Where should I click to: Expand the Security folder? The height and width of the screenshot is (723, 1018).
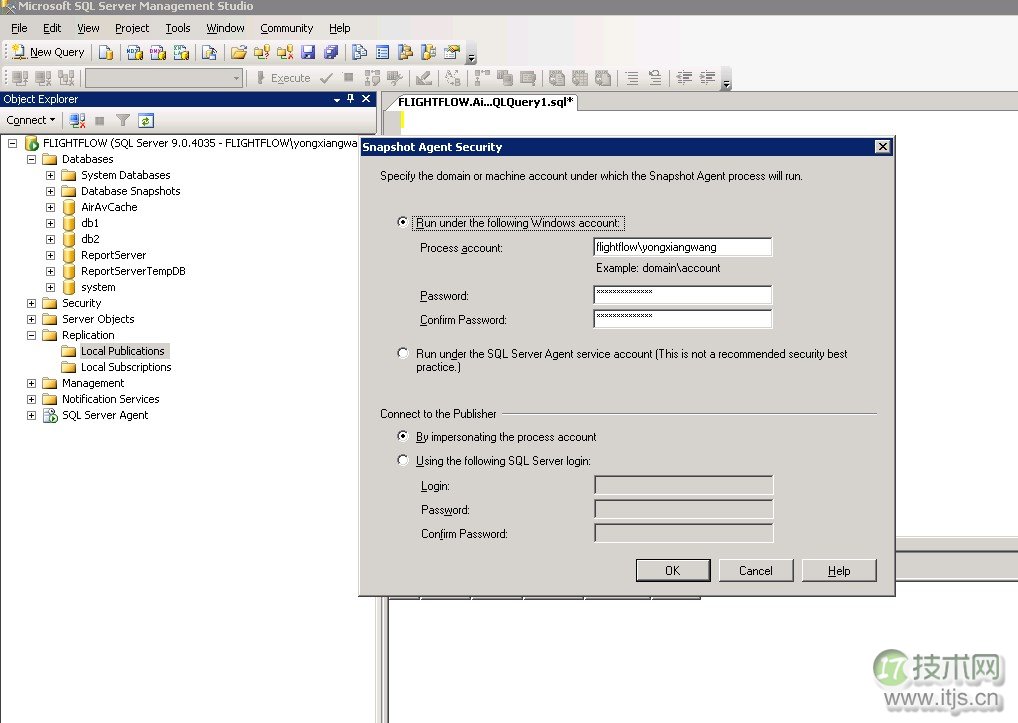pos(31,303)
